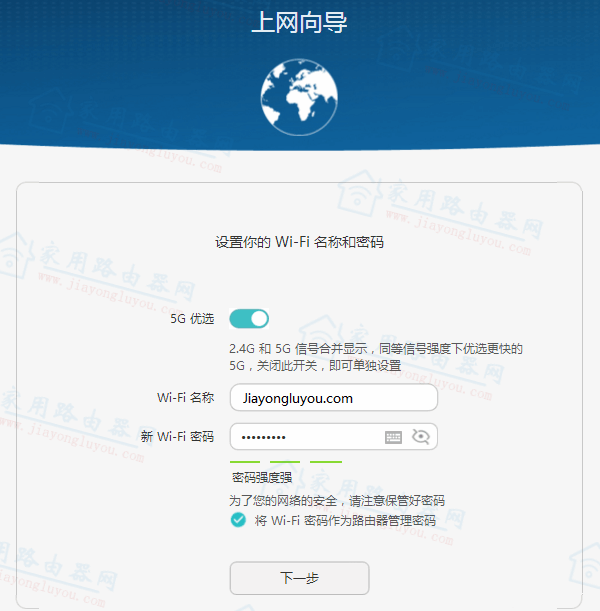Screen dimensions: 600x611
Task: Open the virtual keyboard in the password field
Action: (x=394, y=437)
